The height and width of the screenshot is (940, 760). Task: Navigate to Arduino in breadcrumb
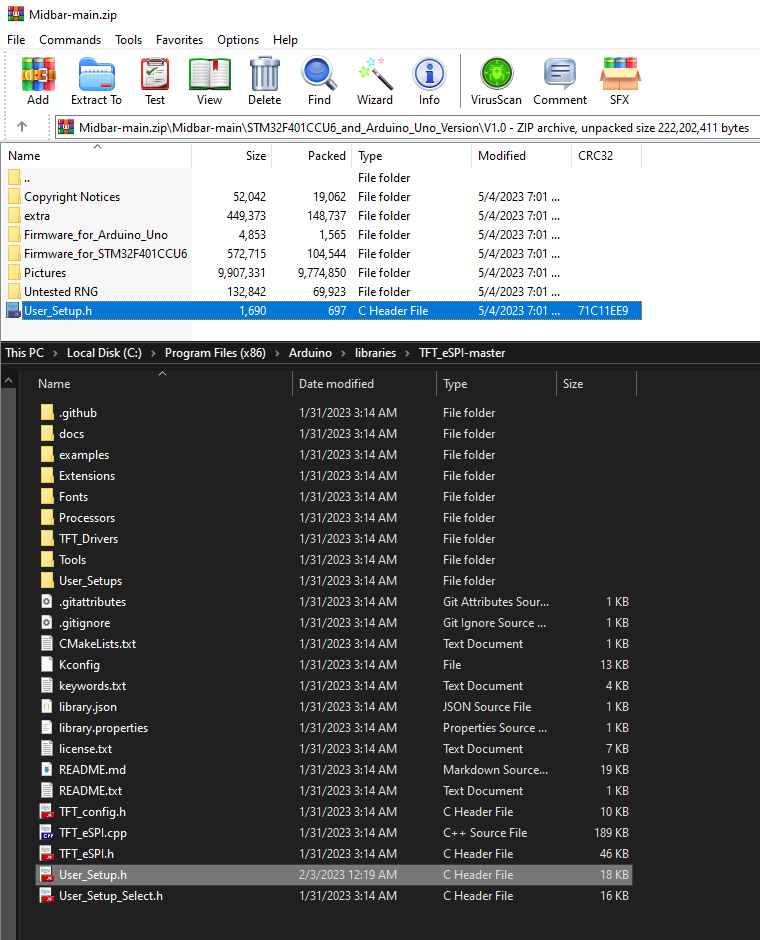(310, 353)
